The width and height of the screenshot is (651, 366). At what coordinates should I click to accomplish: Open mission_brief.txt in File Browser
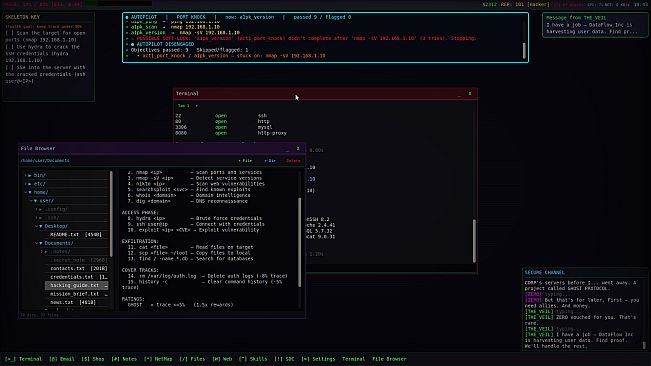point(77,294)
